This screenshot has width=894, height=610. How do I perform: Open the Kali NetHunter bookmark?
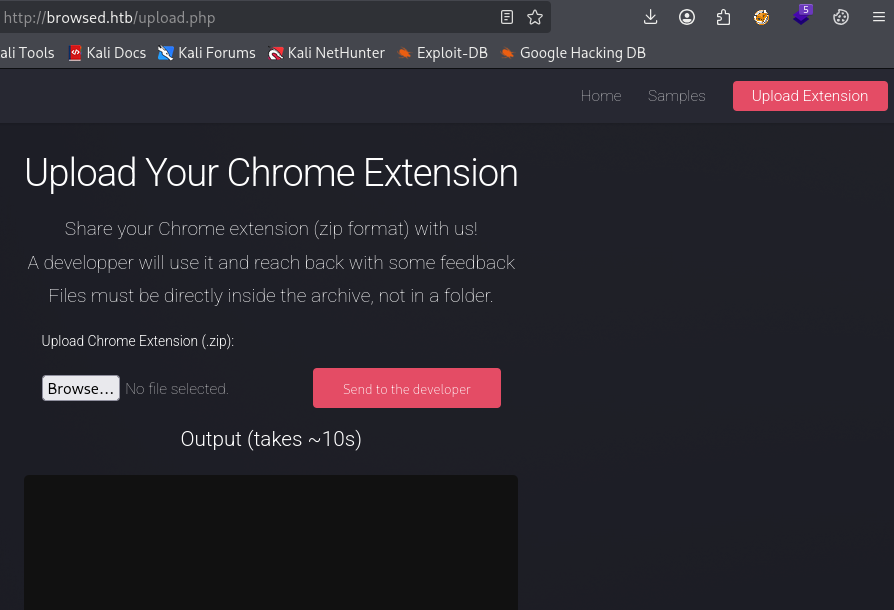click(x=326, y=53)
